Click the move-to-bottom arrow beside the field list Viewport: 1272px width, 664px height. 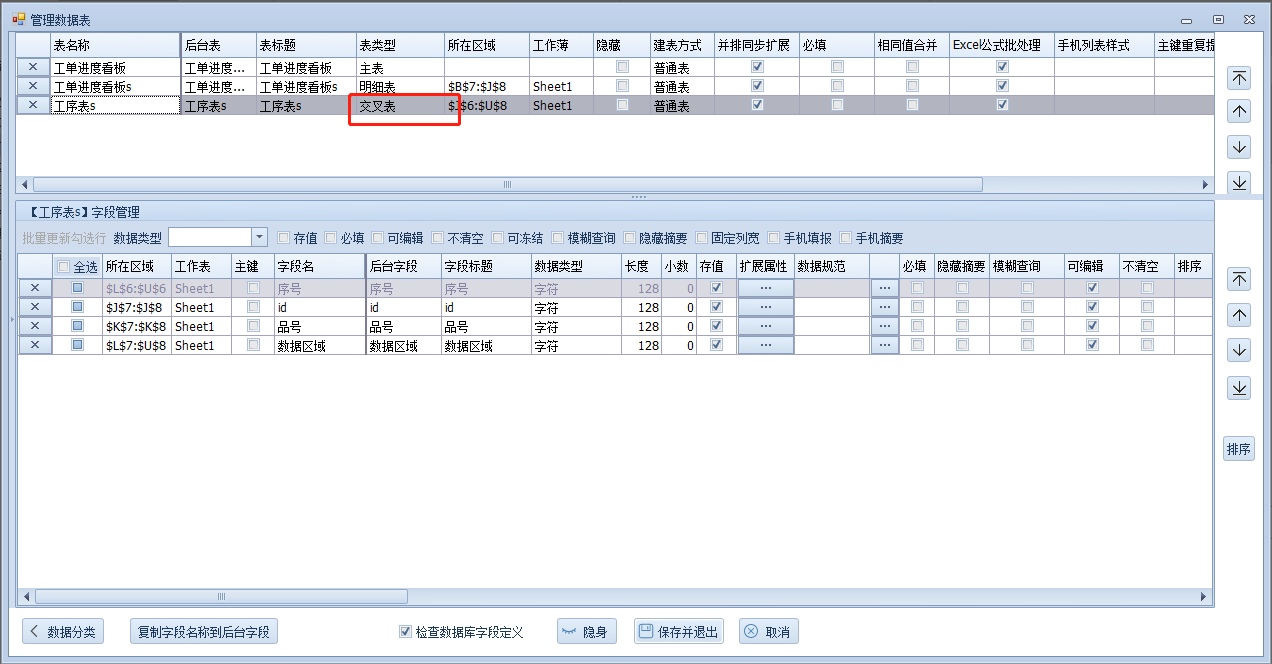tap(1239, 387)
